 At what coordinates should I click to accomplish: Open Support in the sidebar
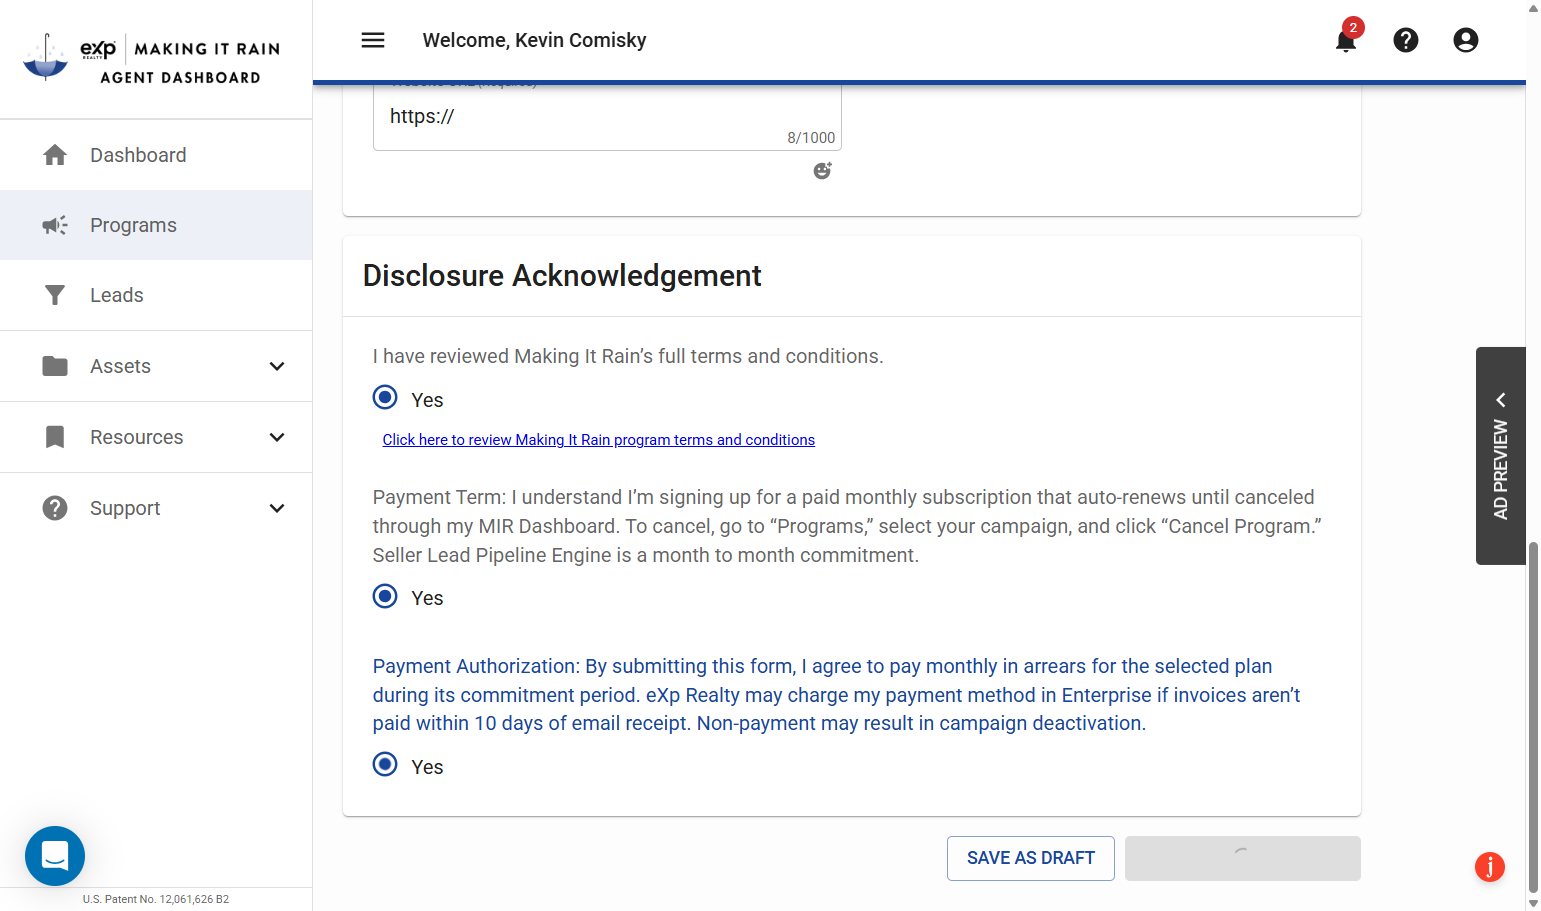156,508
